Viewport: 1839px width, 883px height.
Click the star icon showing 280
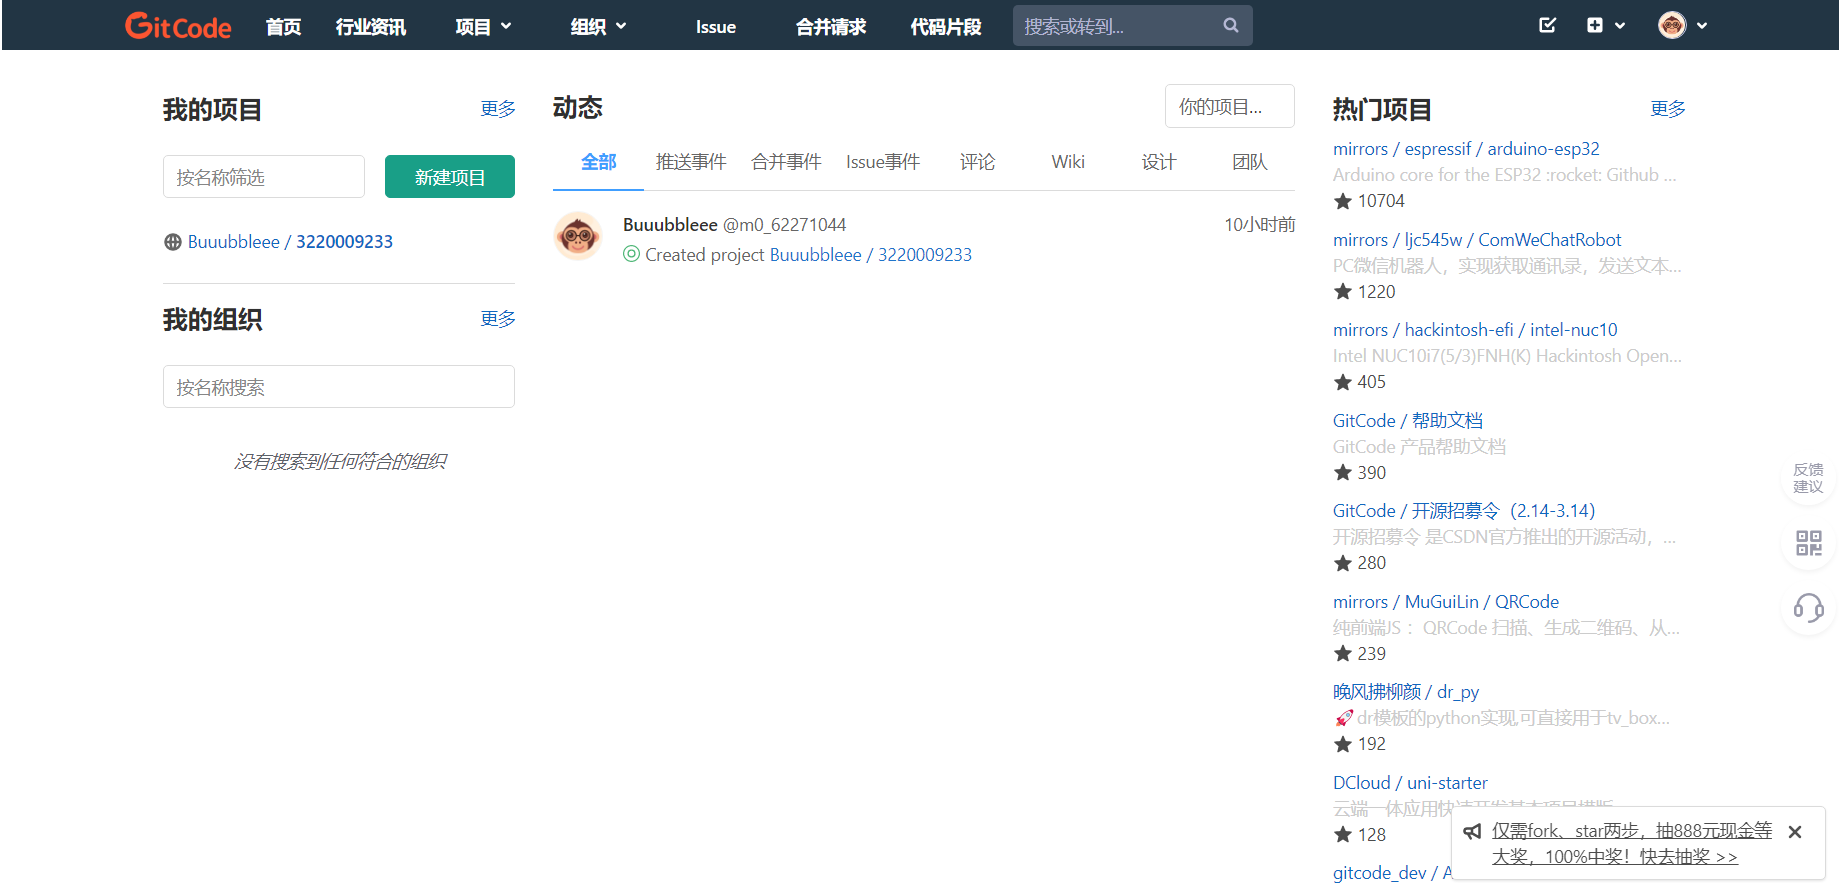(x=1343, y=563)
